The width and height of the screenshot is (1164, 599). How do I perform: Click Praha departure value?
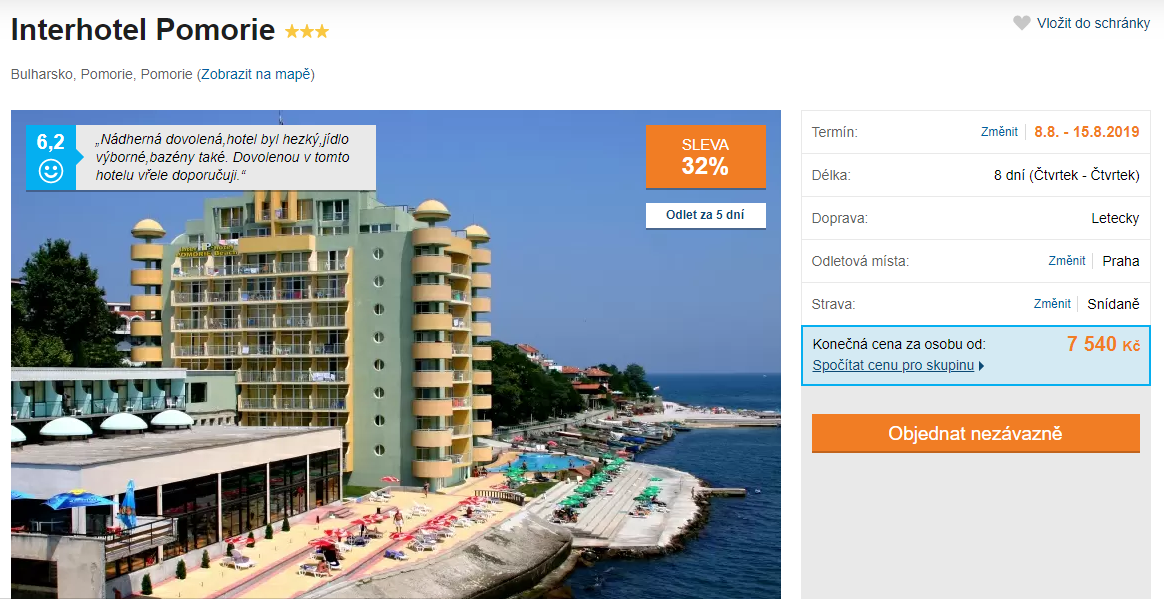click(1120, 261)
